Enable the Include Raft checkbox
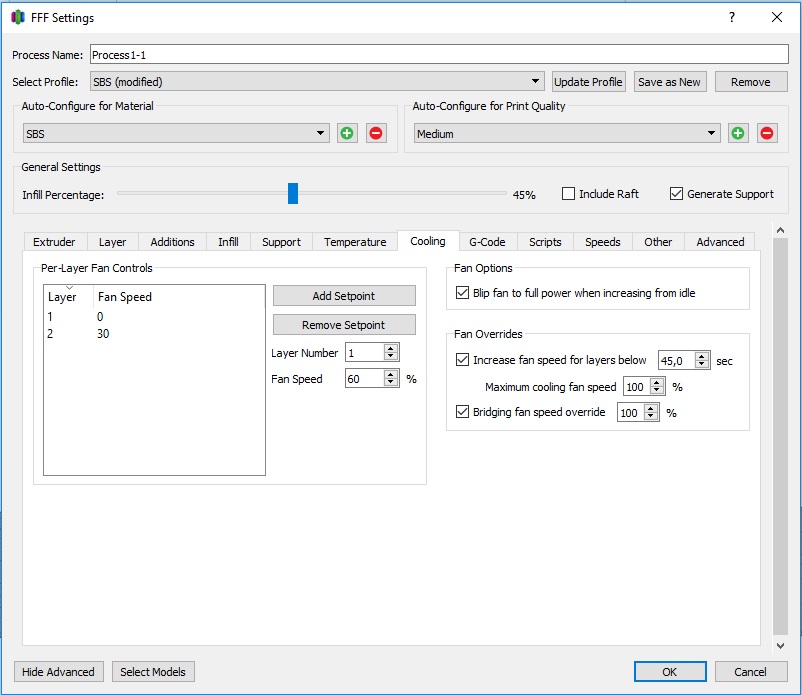 coord(568,194)
